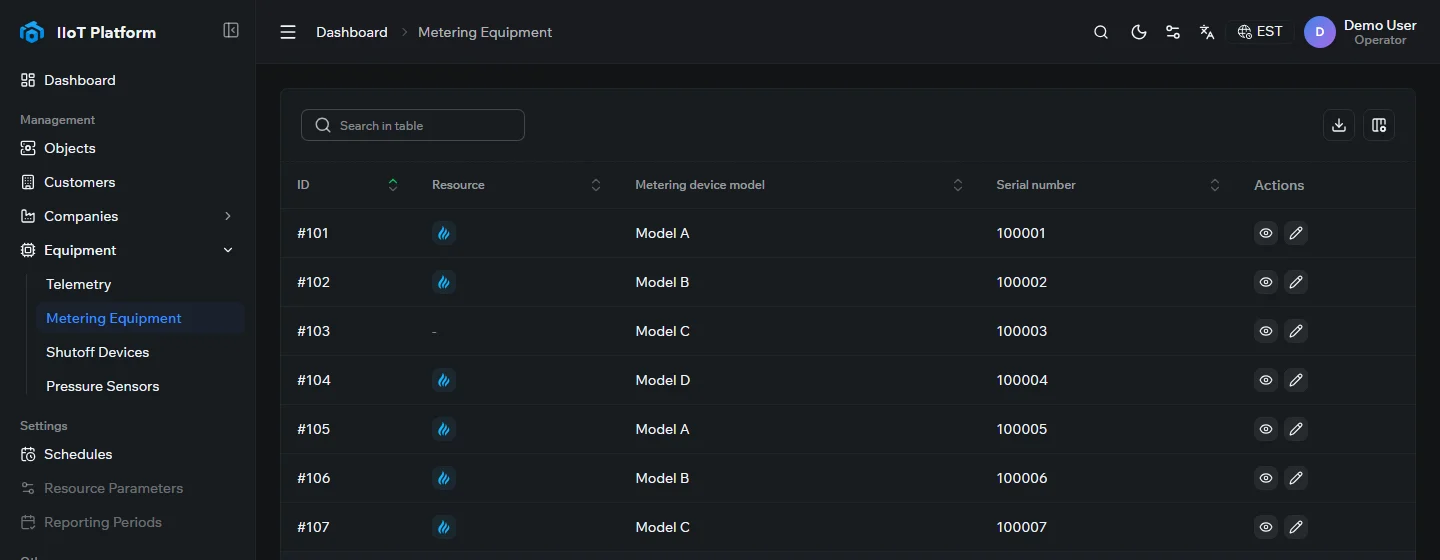
Task: Open the Customers sidebar item
Action: [128, 182]
